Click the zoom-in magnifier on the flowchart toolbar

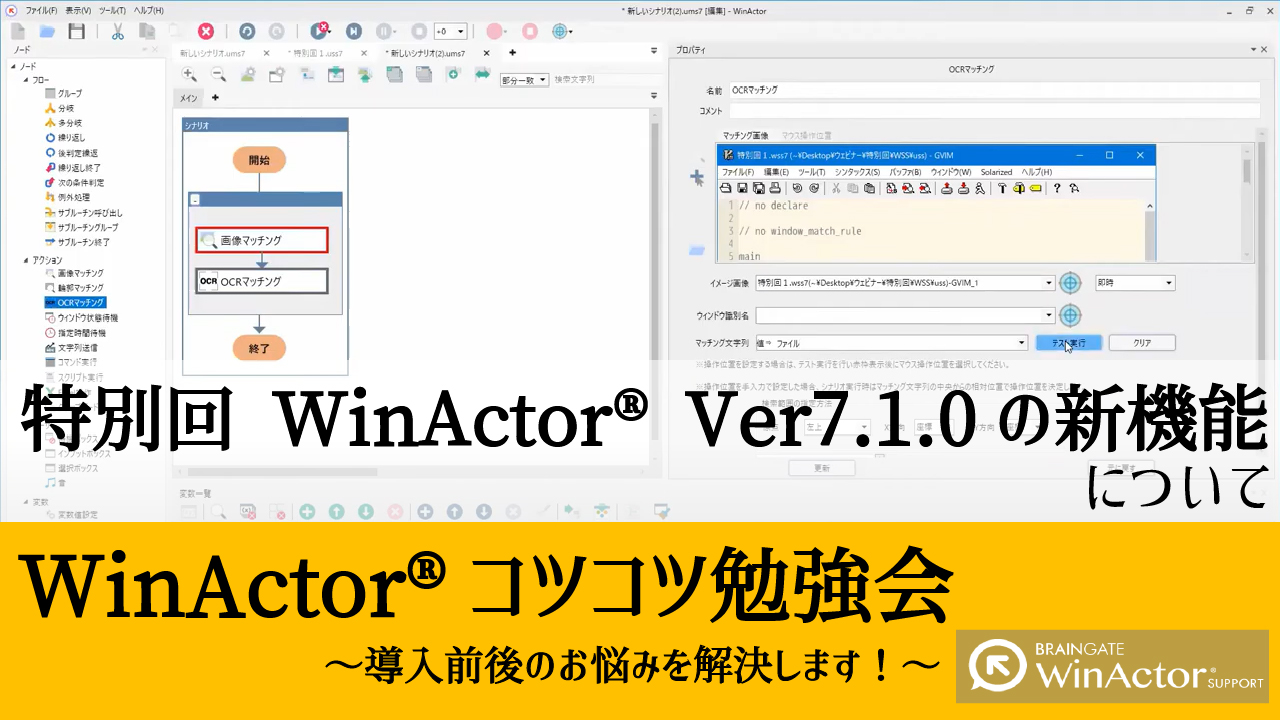189,74
